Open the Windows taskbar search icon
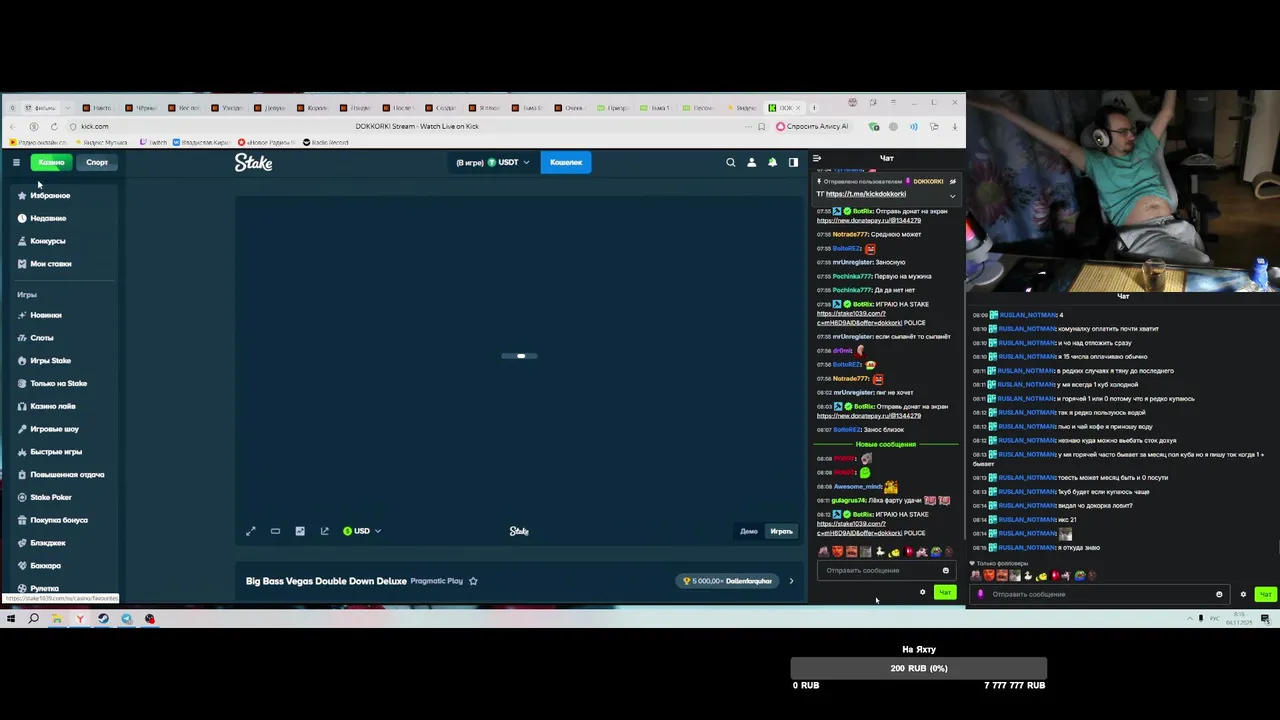The image size is (1280, 720). tap(33, 619)
